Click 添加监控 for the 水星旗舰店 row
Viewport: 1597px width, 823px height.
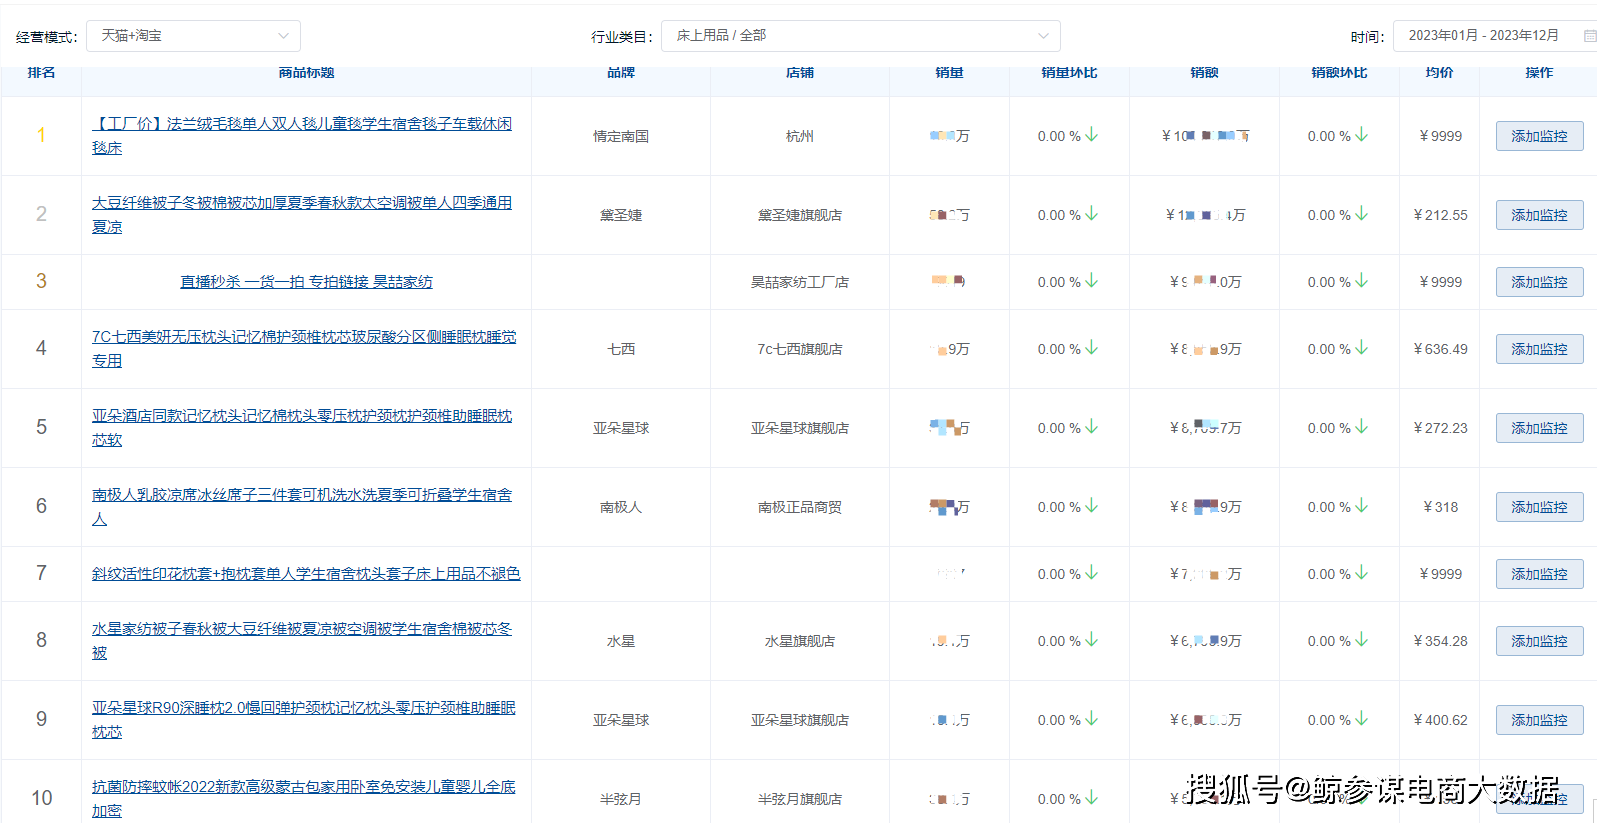[1539, 641]
